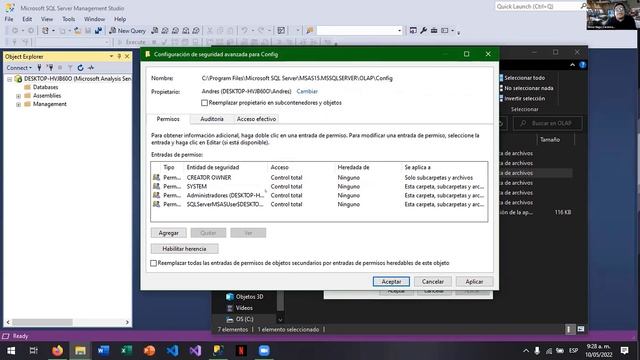The width and height of the screenshot is (640, 360).
Task: Click the Buscar en OLAP search box
Action: click(x=548, y=123)
